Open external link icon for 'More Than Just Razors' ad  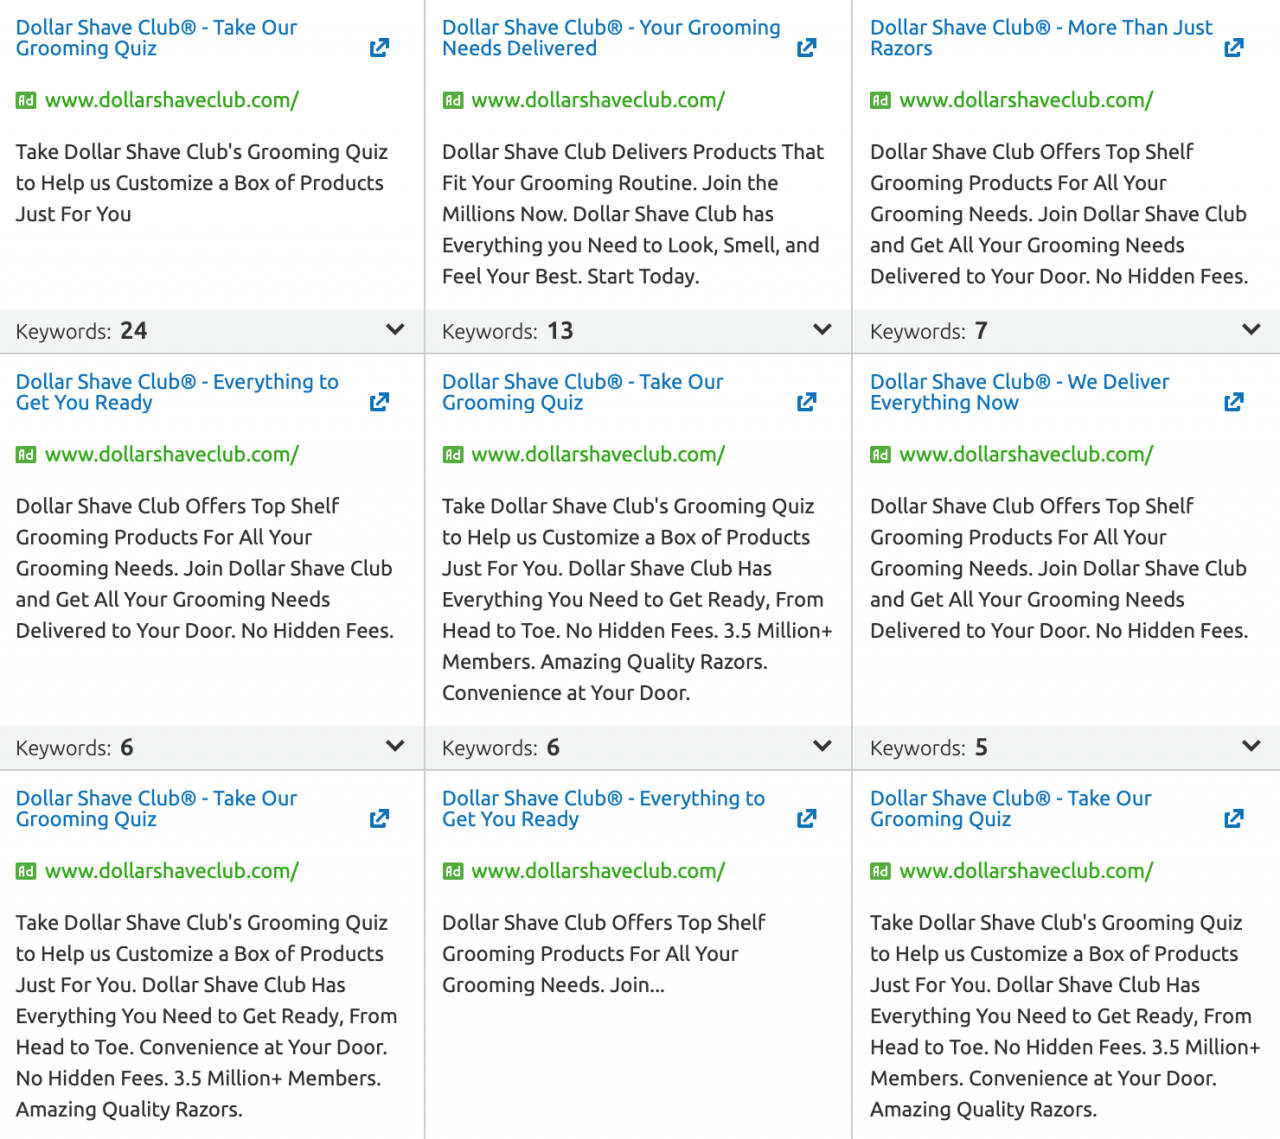coord(1234,47)
